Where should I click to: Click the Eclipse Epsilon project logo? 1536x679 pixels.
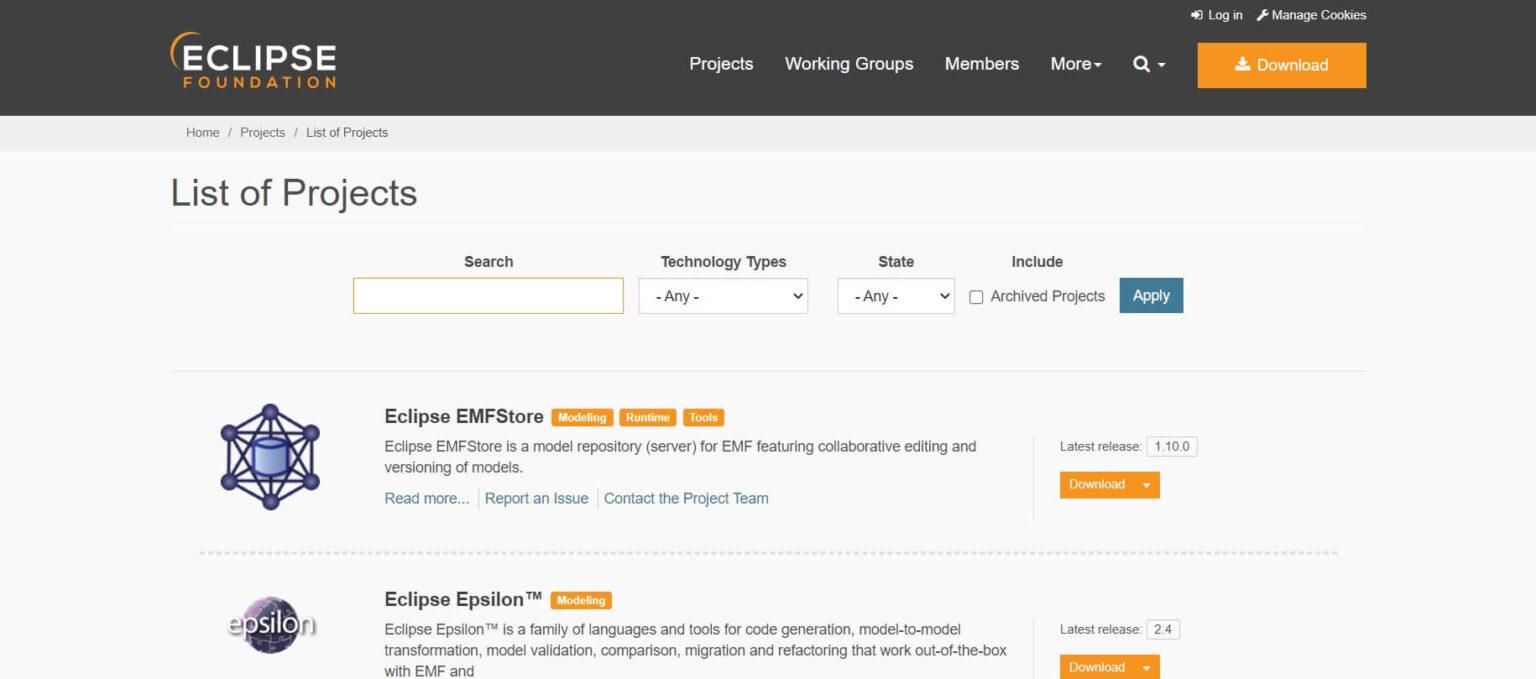click(270, 623)
